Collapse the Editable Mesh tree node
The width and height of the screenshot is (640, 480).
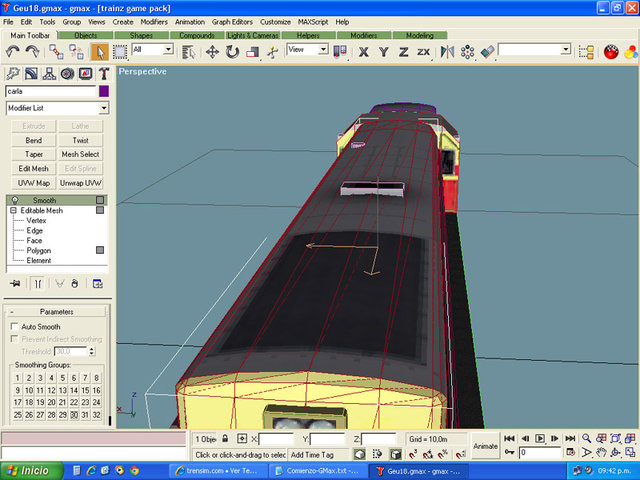pos(12,211)
